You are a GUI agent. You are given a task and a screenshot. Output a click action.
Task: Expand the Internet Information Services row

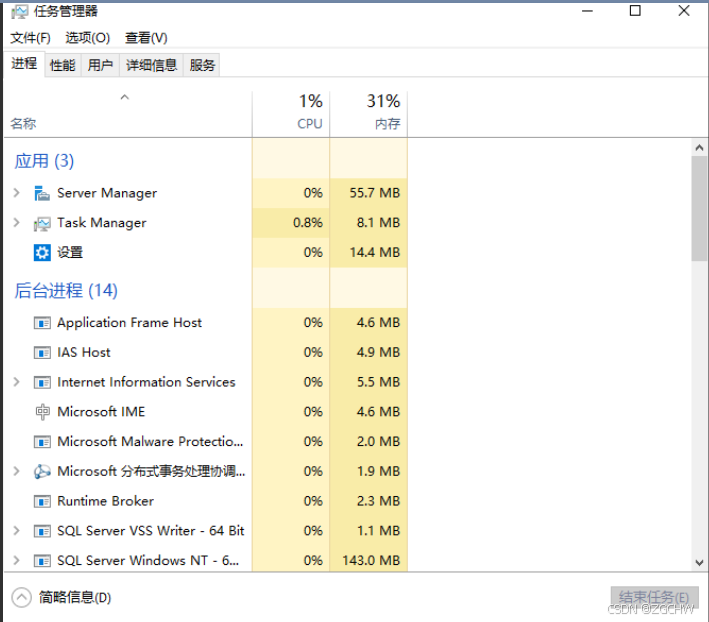point(17,382)
